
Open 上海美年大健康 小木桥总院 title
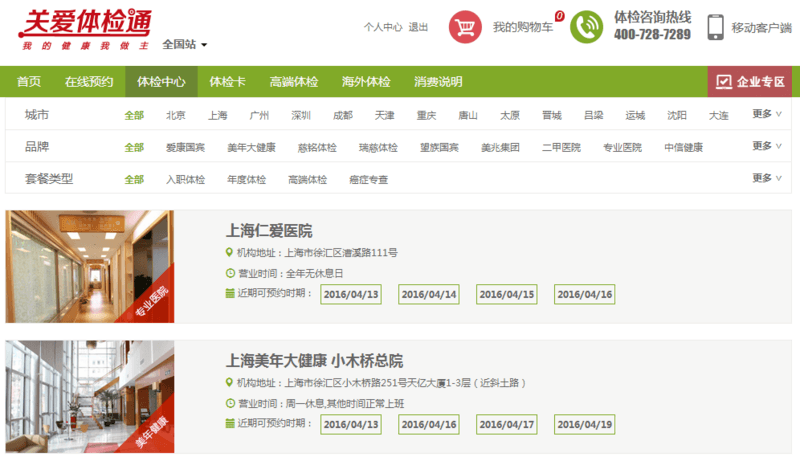pos(314,361)
